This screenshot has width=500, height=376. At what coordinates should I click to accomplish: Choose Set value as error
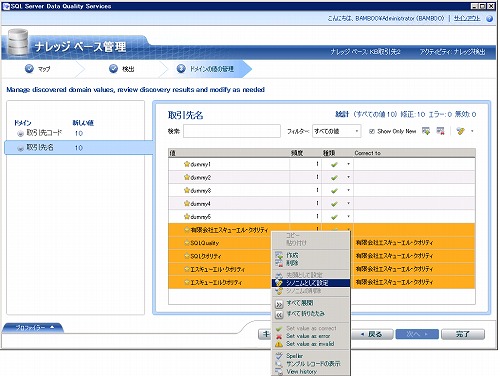tap(311, 336)
